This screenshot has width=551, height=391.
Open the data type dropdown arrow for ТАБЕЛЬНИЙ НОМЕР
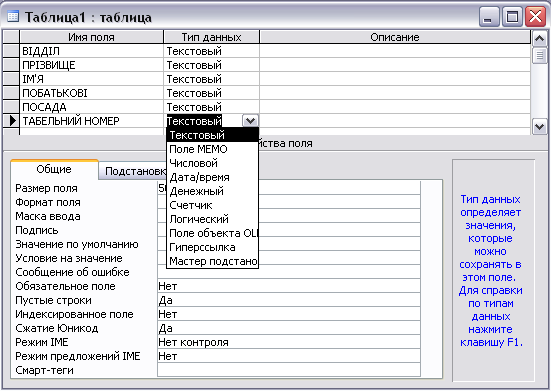250,121
